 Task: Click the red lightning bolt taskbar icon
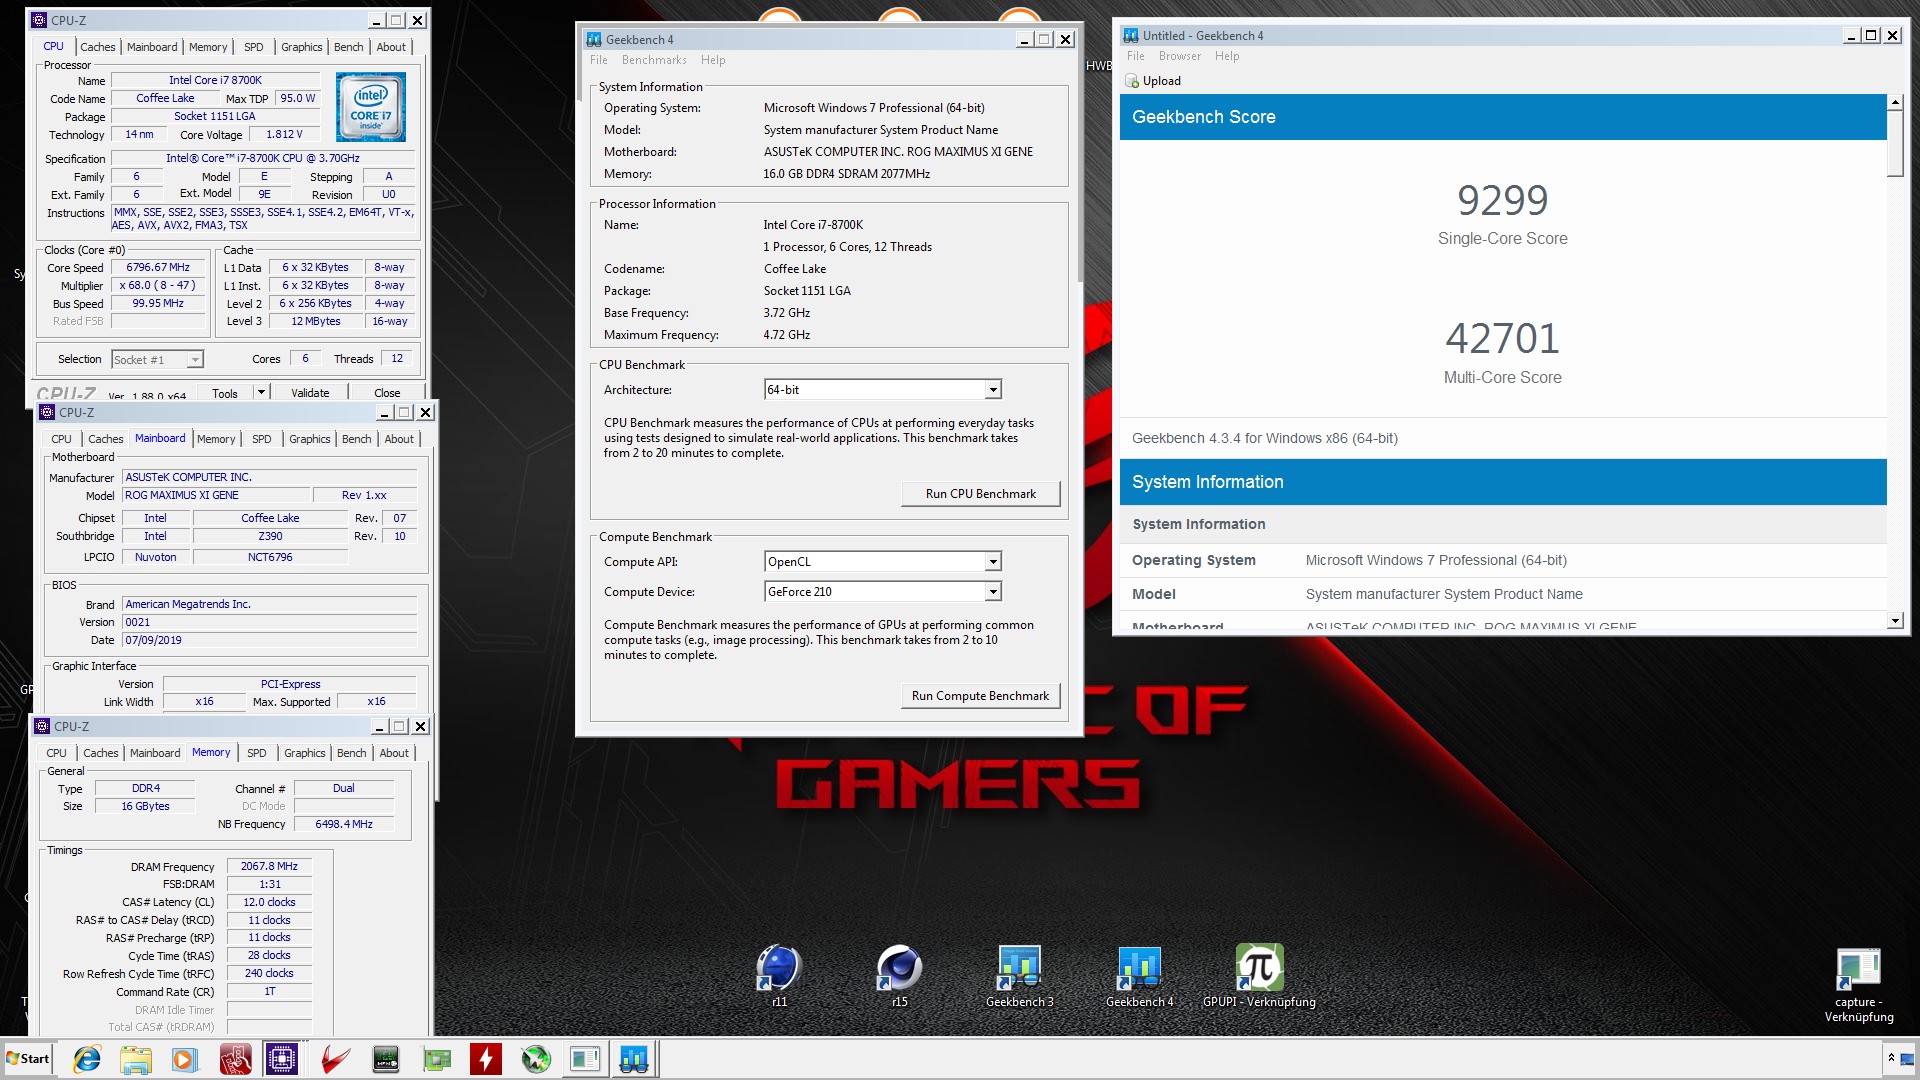(x=485, y=1059)
